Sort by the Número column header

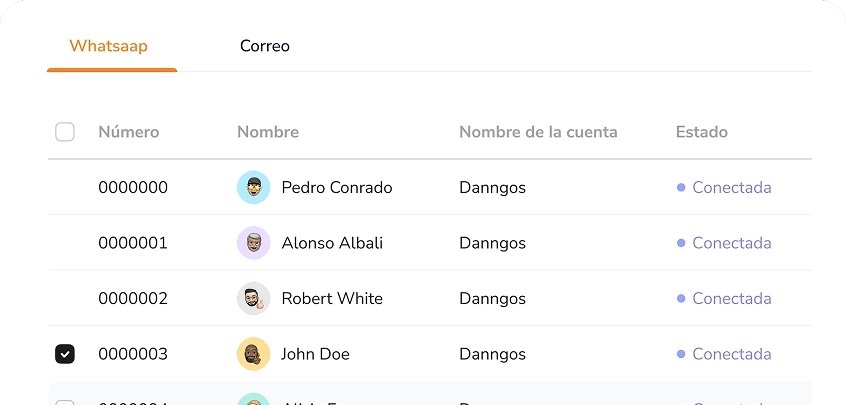(x=128, y=132)
